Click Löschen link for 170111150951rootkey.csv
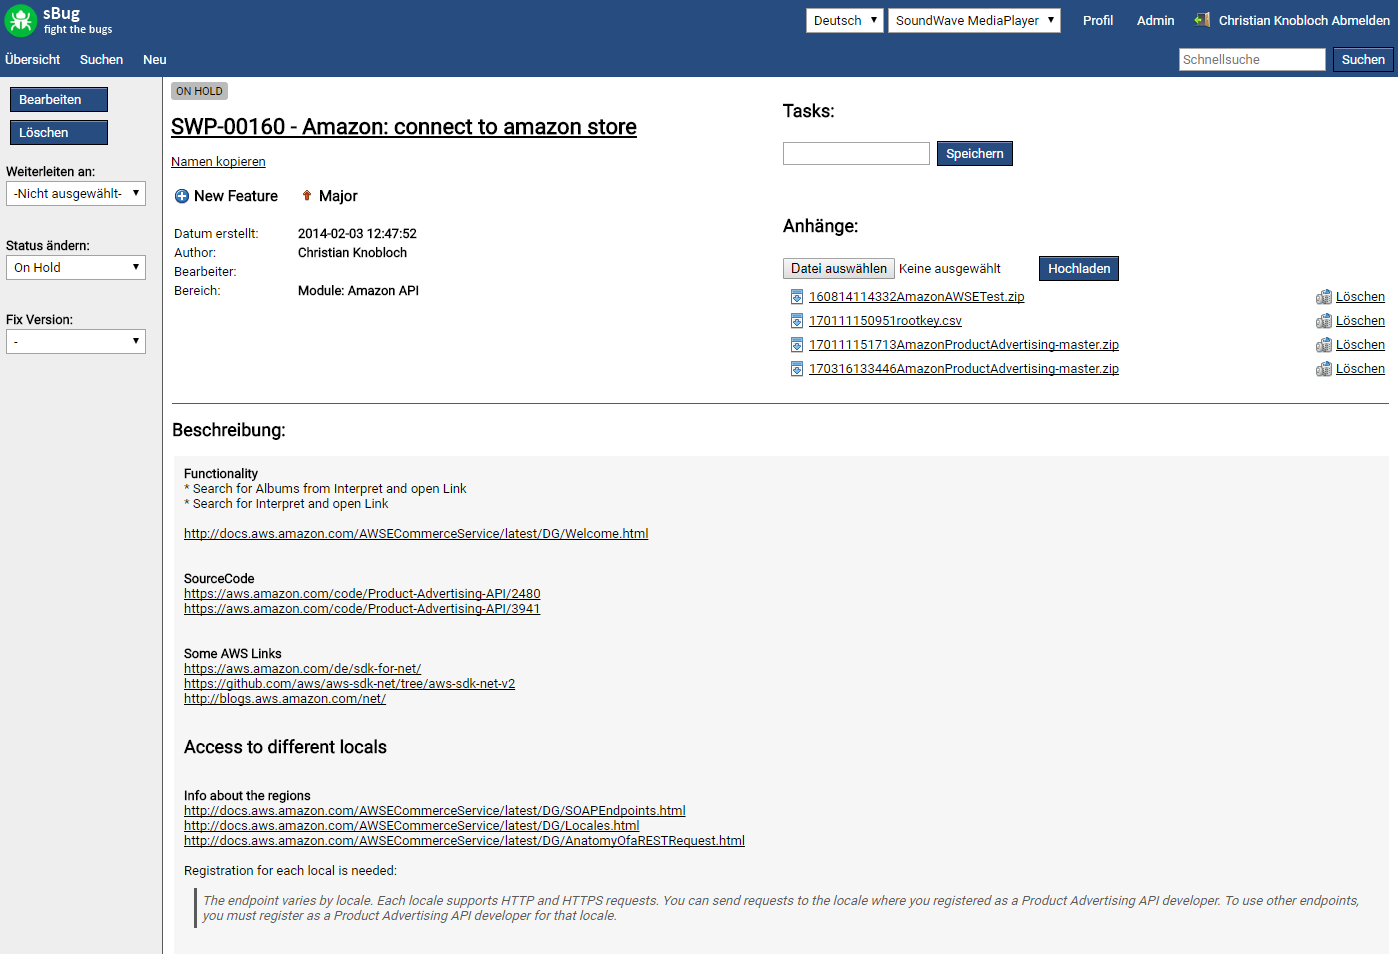The image size is (1398, 954). pos(1360,321)
